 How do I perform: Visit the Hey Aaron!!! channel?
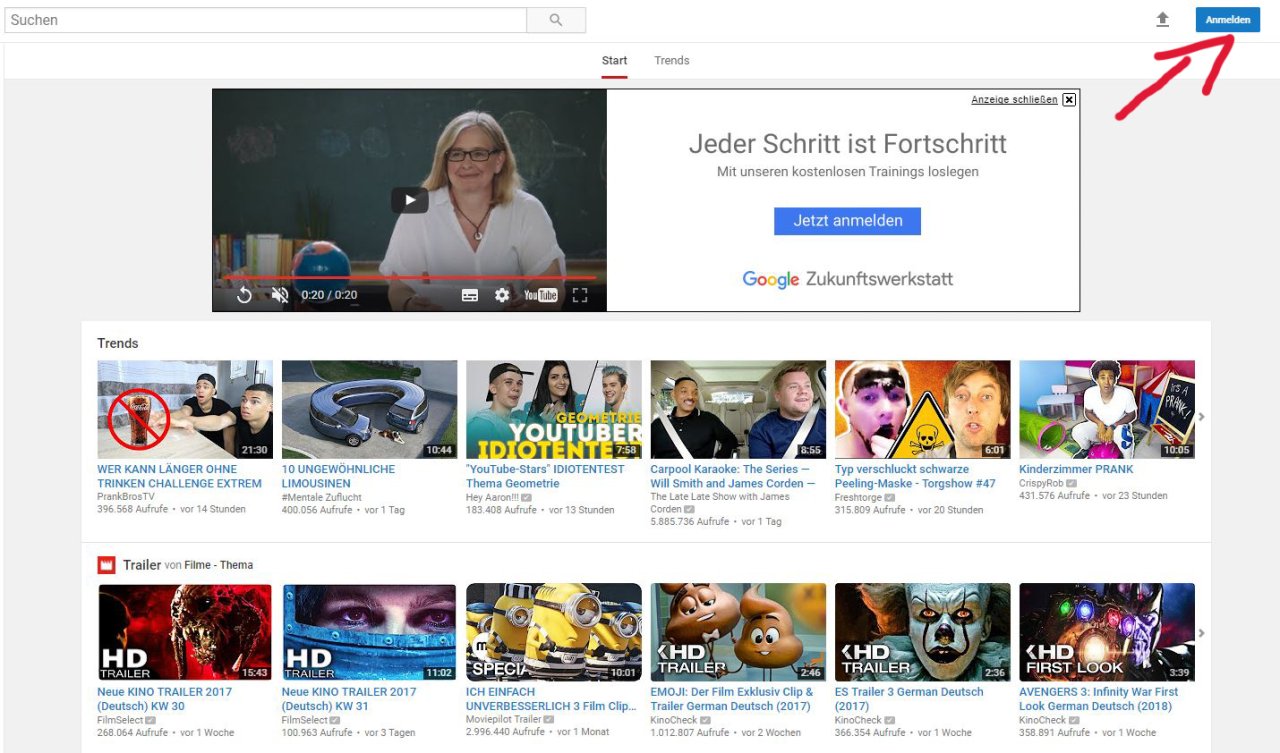[493, 496]
